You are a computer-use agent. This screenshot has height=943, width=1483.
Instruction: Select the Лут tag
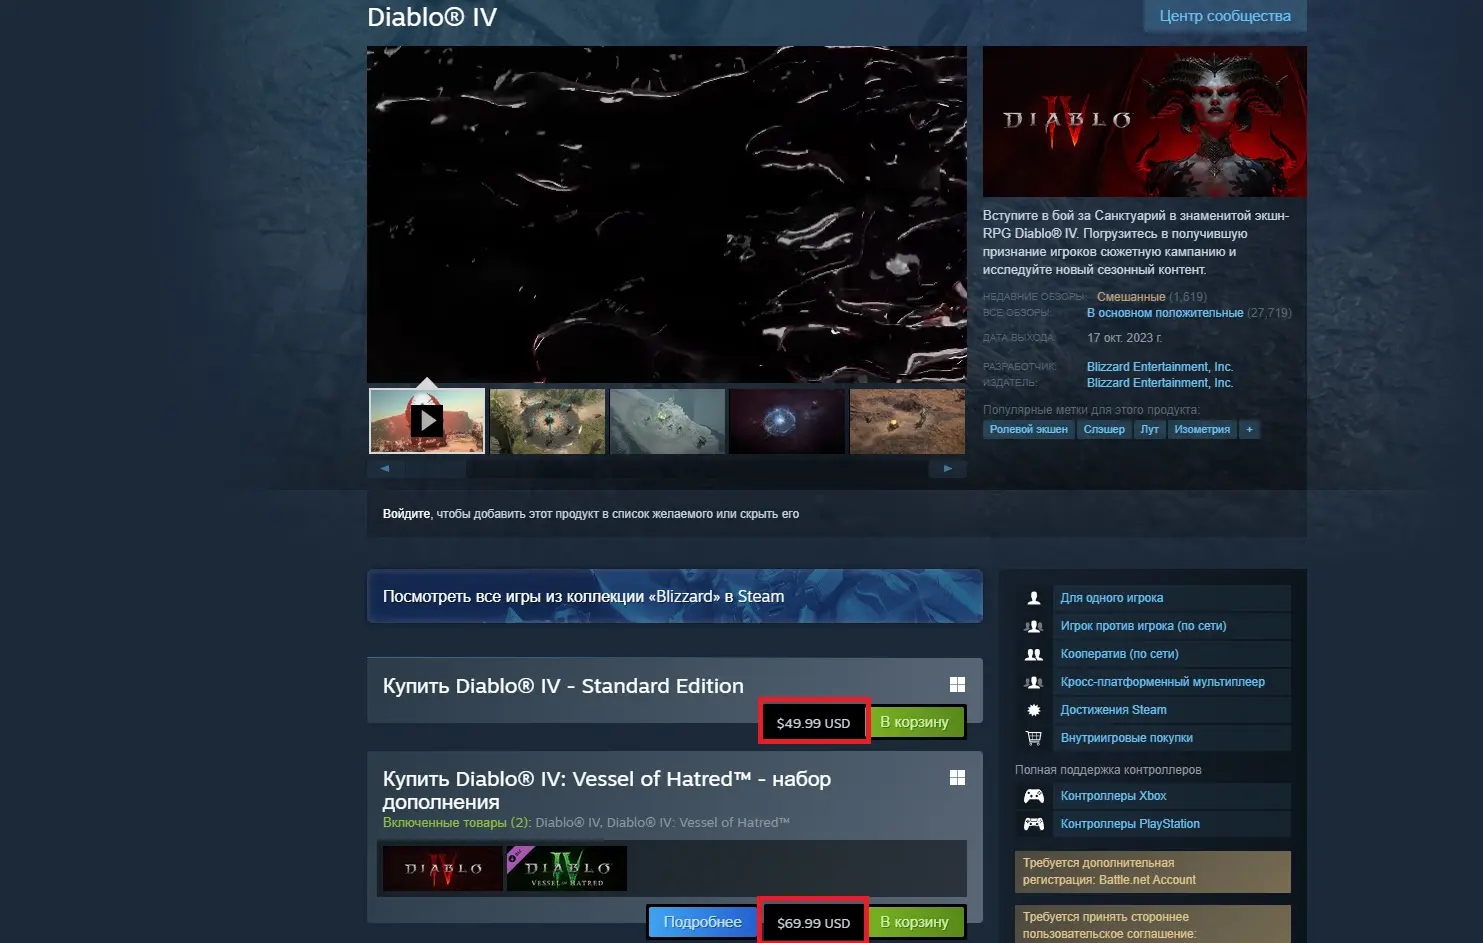[1150, 429]
